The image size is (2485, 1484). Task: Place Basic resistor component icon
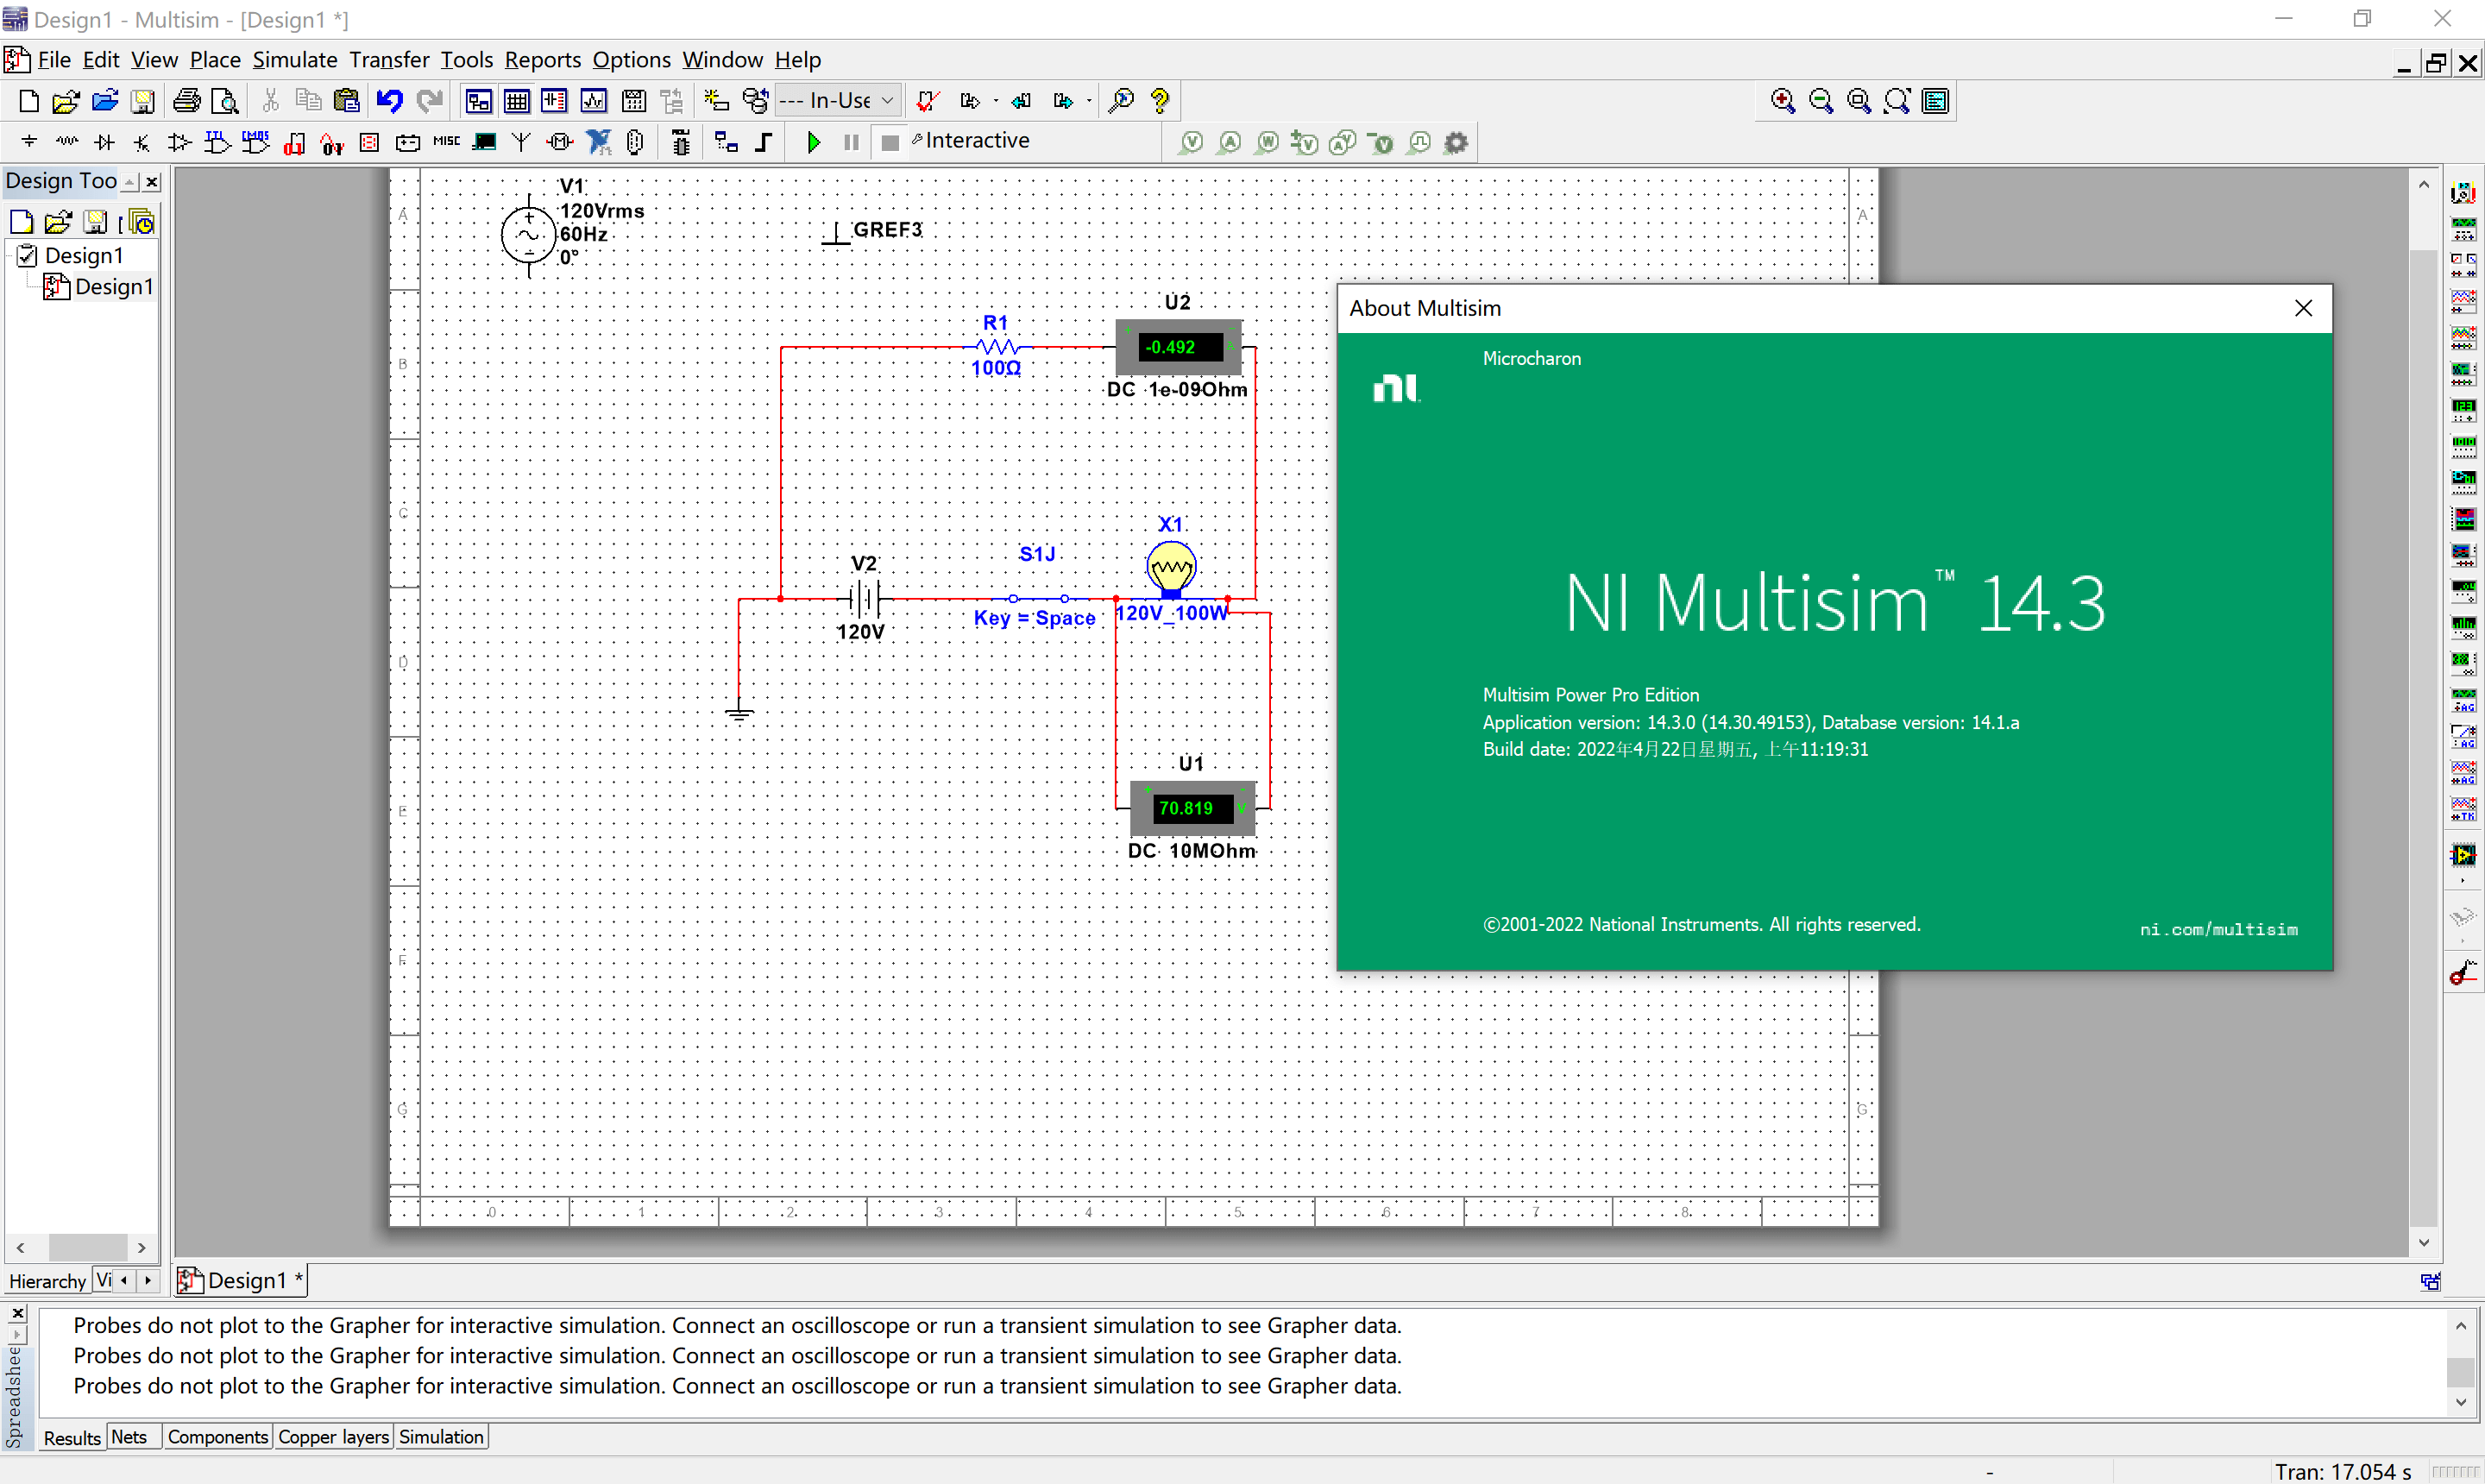(67, 142)
